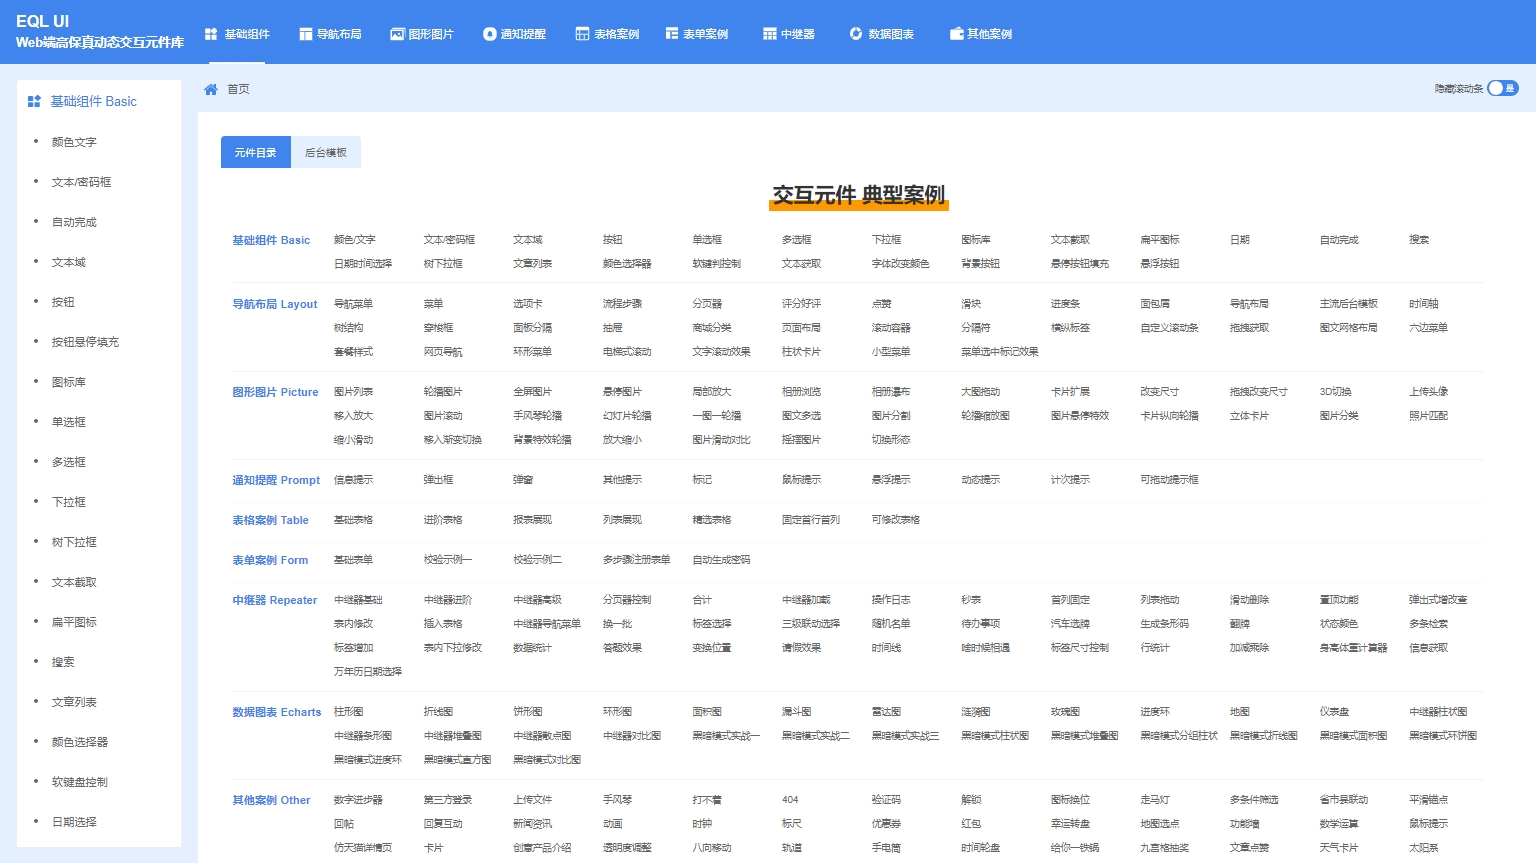
Task: Click the 基础组件 grid icon in top navigation
Action: pos(211,34)
